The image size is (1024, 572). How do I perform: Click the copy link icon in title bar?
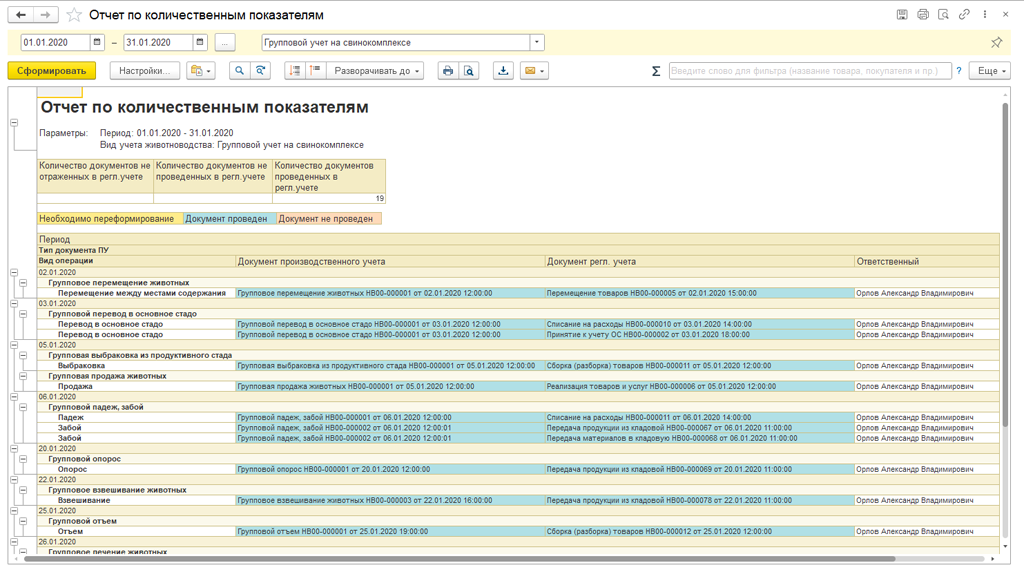964,15
